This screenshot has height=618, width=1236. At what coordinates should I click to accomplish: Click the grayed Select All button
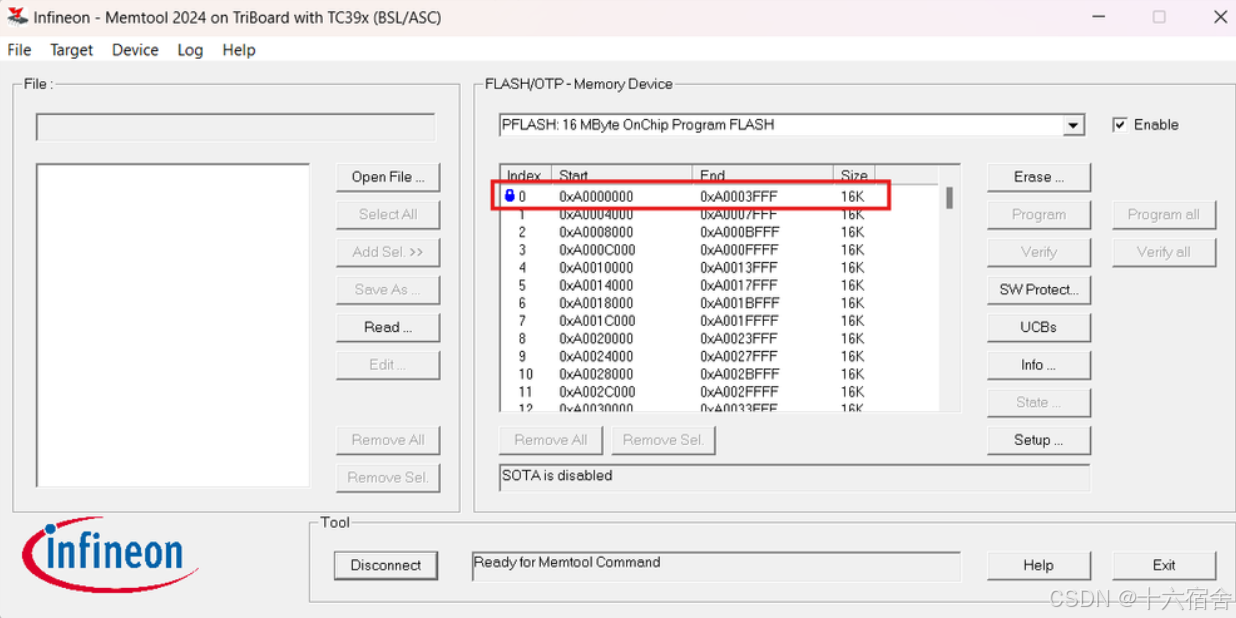pyautogui.click(x=388, y=214)
